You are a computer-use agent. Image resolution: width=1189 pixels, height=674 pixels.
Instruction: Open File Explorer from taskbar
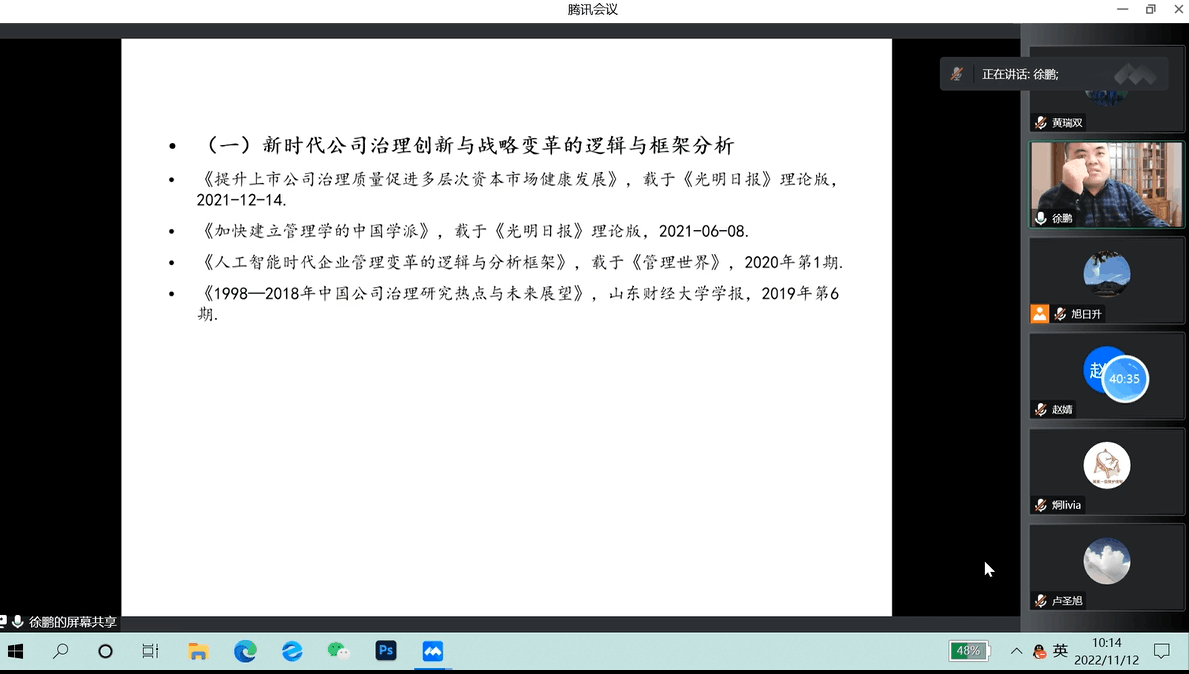tap(198, 651)
